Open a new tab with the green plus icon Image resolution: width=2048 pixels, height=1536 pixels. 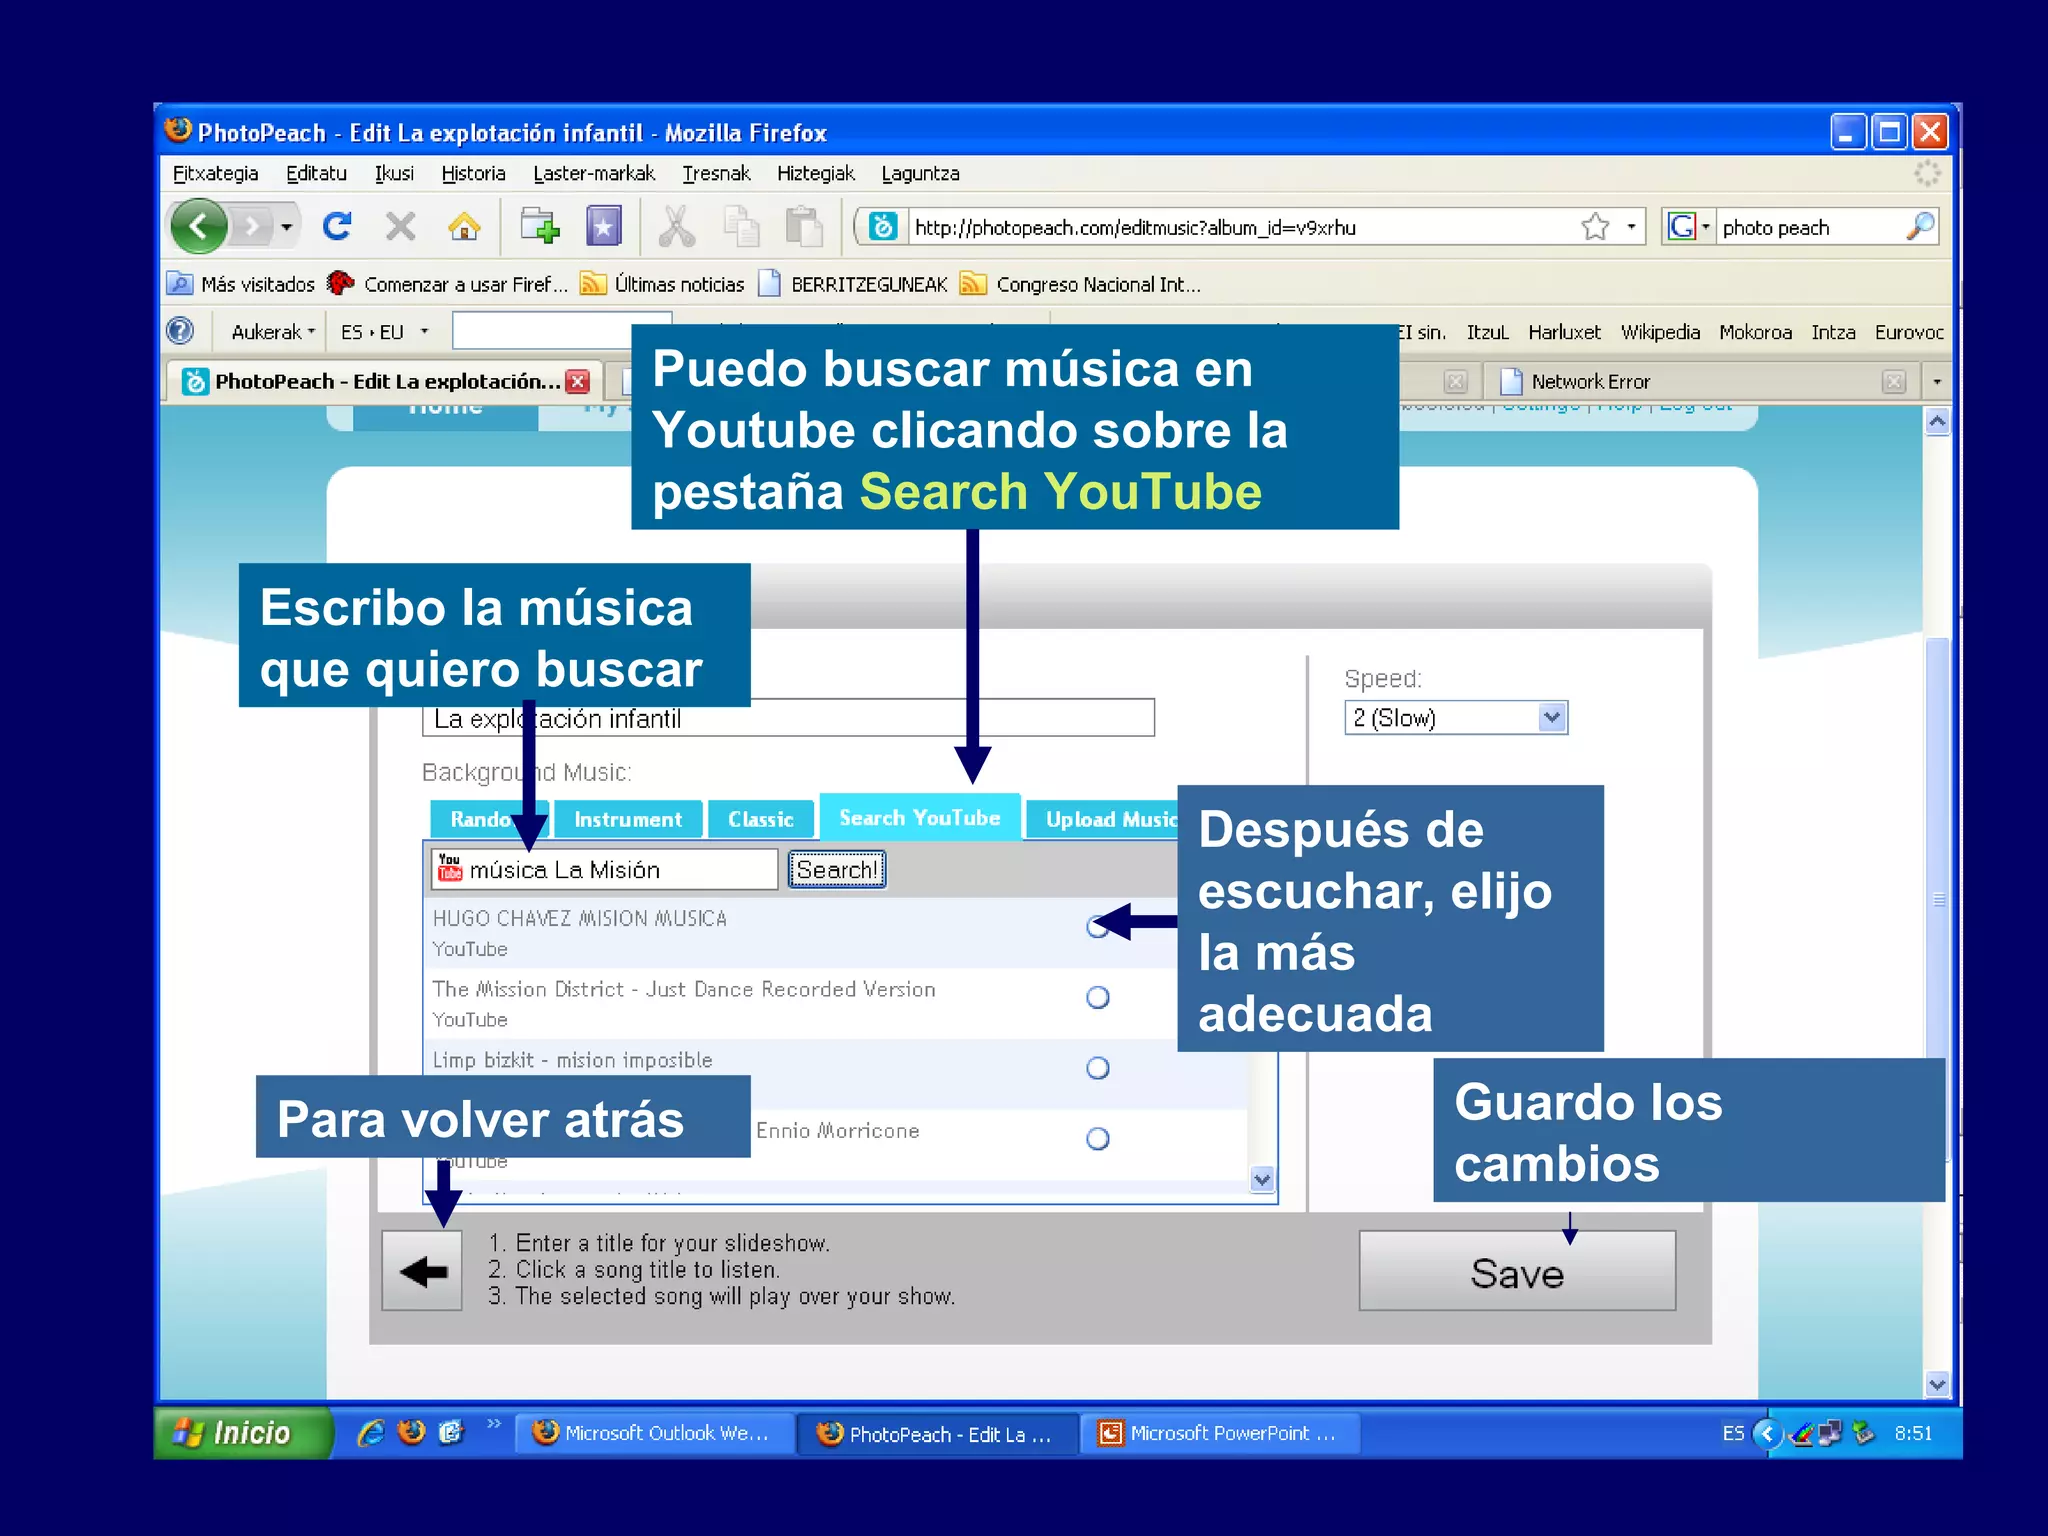[x=540, y=227]
